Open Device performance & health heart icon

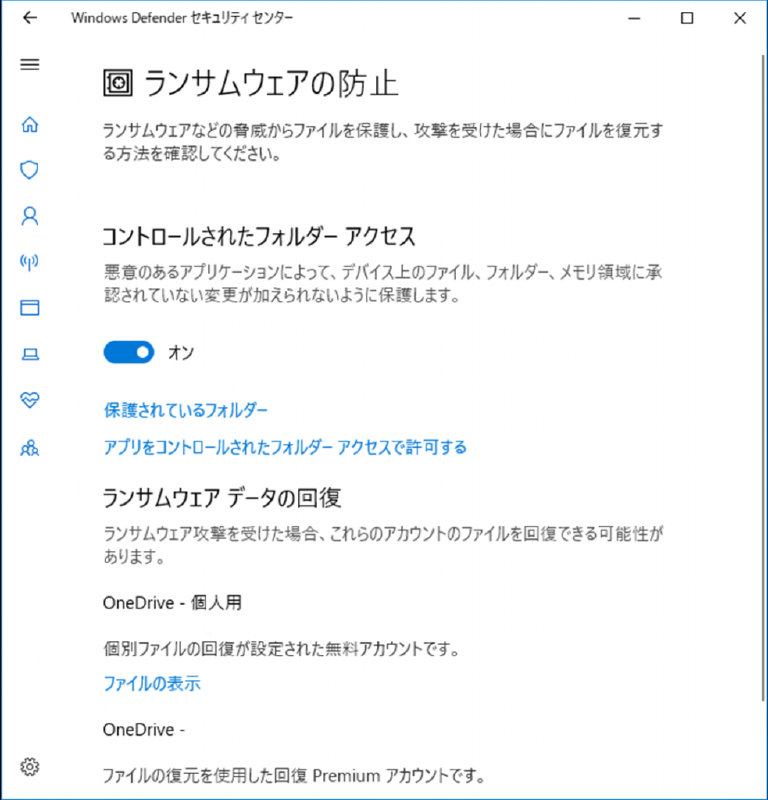[x=30, y=399]
